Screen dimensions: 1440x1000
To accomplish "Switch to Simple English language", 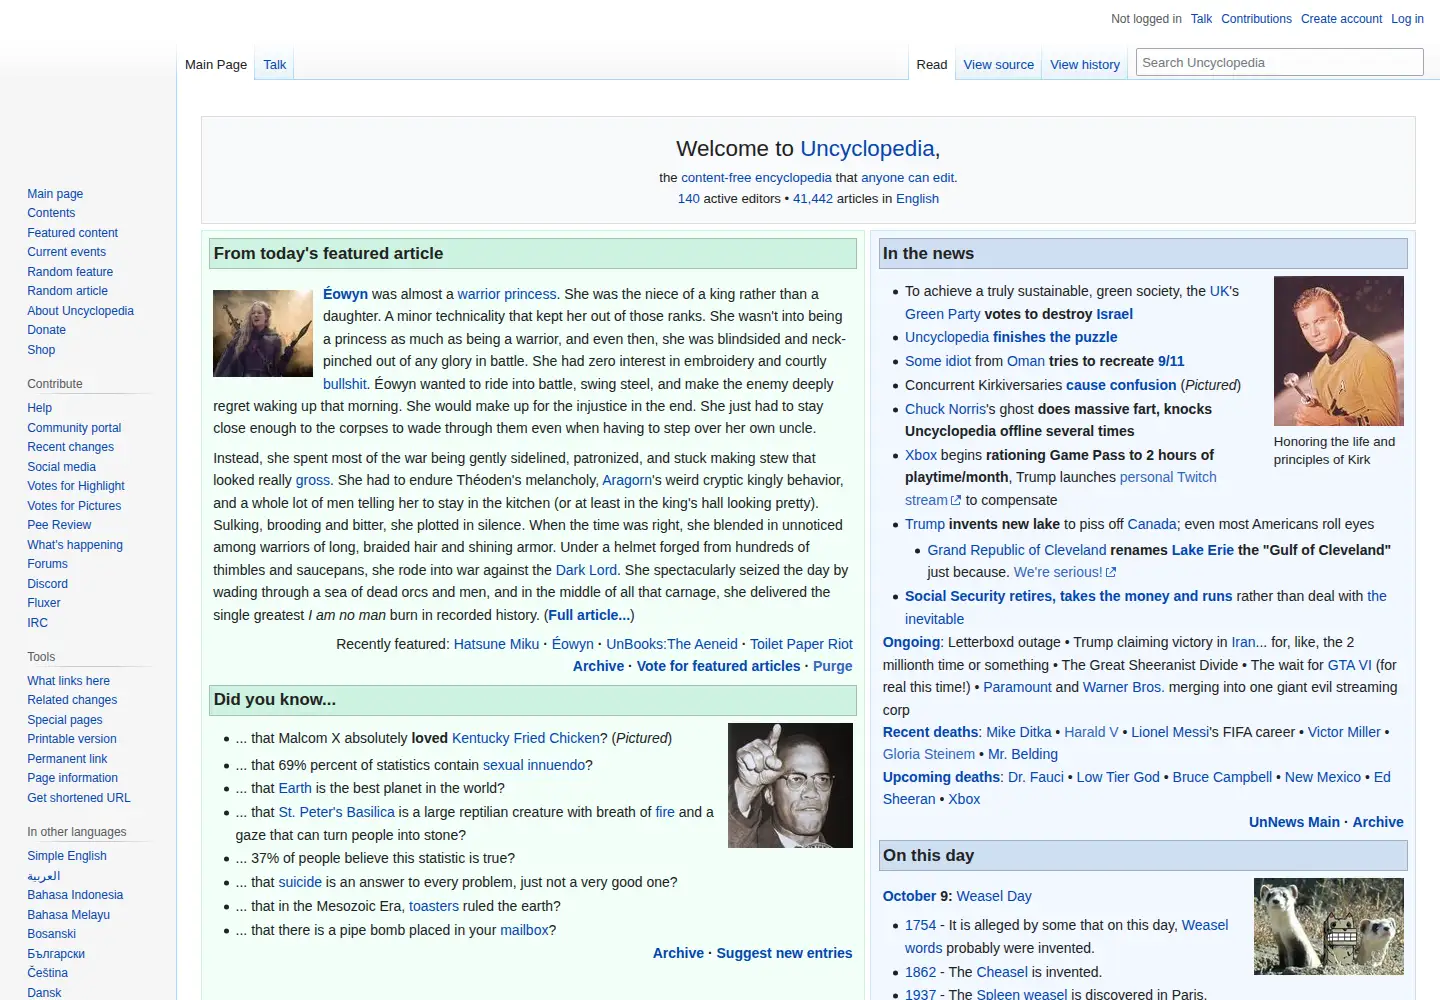I will [x=67, y=856].
